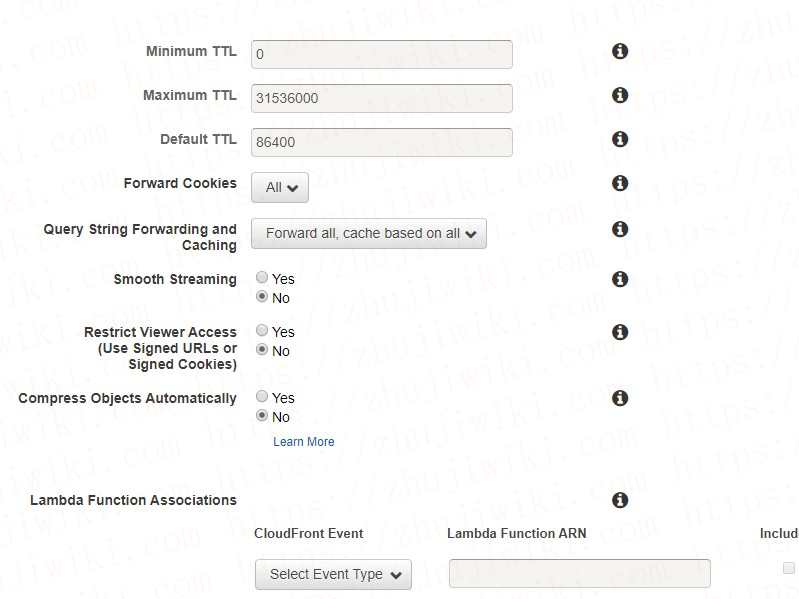Click info icon beside Minimum TTL
The image size is (799, 599).
pos(620,51)
